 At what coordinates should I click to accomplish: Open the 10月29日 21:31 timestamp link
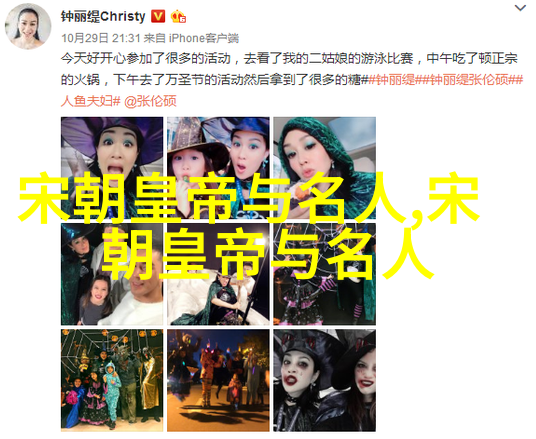point(101,38)
